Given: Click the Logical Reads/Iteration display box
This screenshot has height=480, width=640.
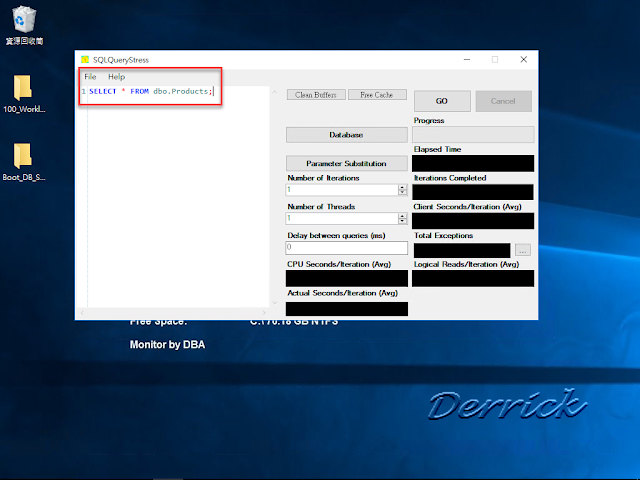Looking at the screenshot, I should pyautogui.click(x=473, y=278).
